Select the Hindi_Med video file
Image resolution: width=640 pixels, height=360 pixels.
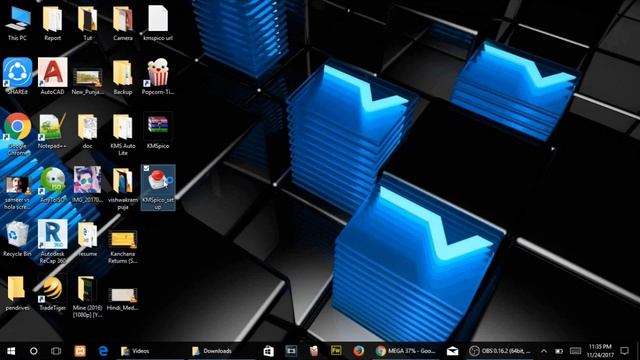click(x=122, y=299)
